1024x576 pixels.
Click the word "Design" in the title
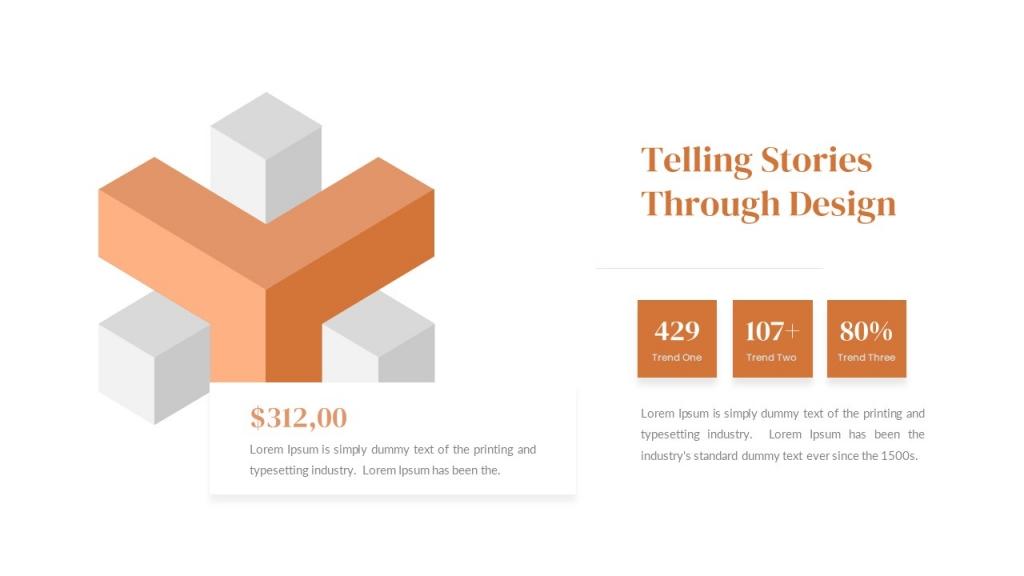click(x=841, y=204)
